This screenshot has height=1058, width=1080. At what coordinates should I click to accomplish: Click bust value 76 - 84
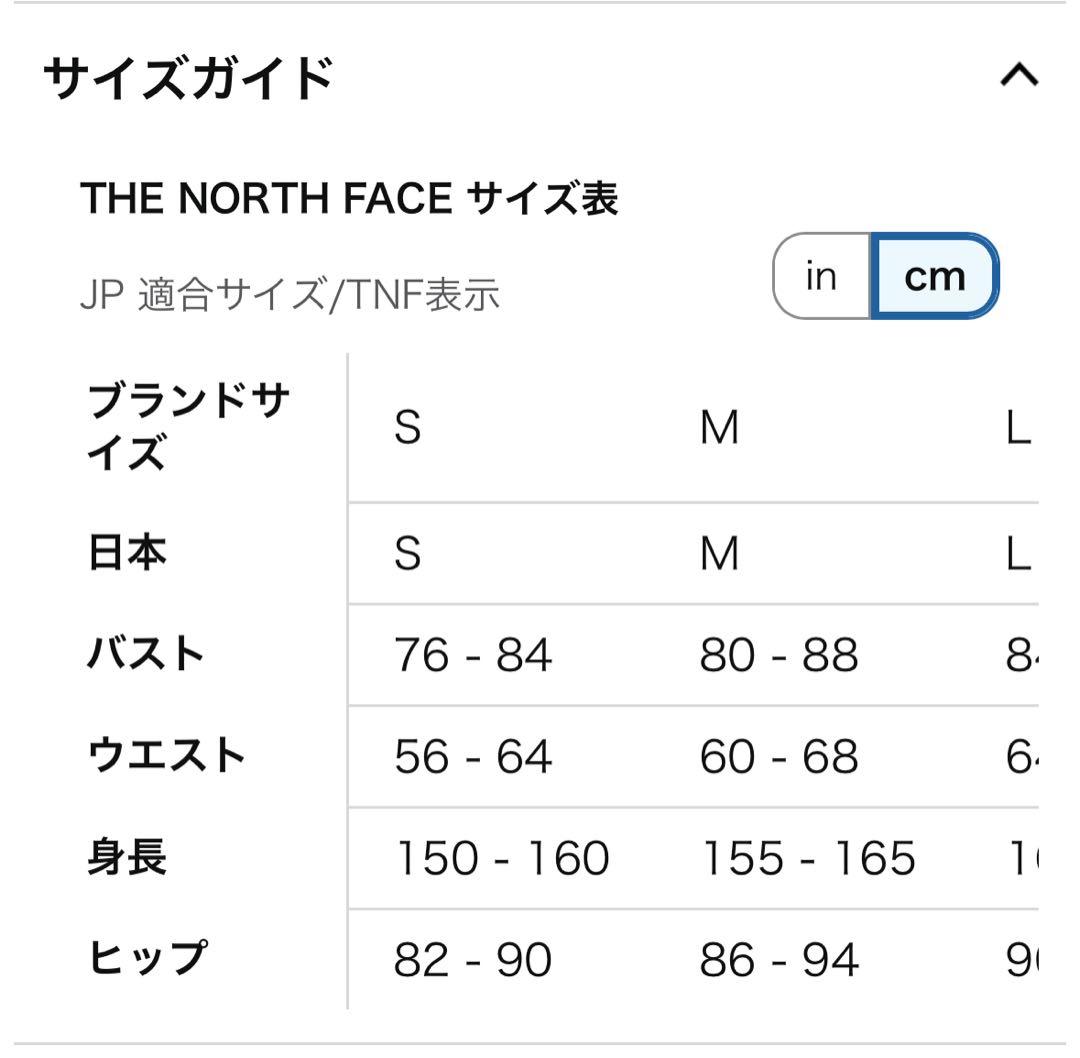tap(473, 656)
